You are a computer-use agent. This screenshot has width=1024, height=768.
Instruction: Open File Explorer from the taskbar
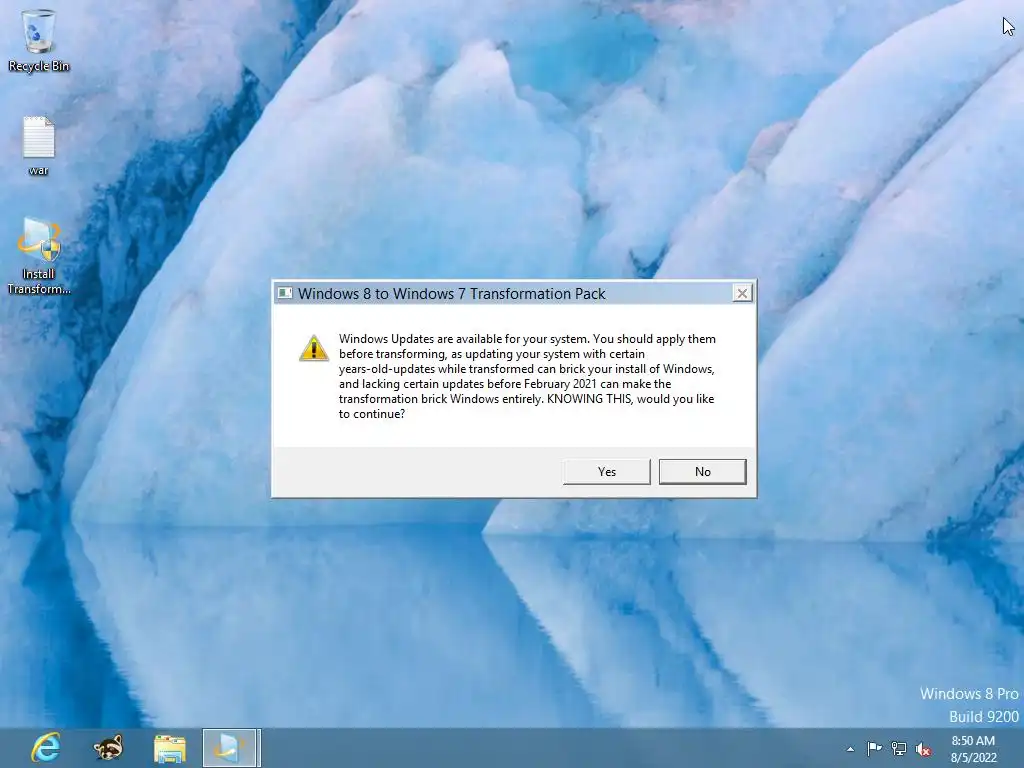(x=170, y=748)
